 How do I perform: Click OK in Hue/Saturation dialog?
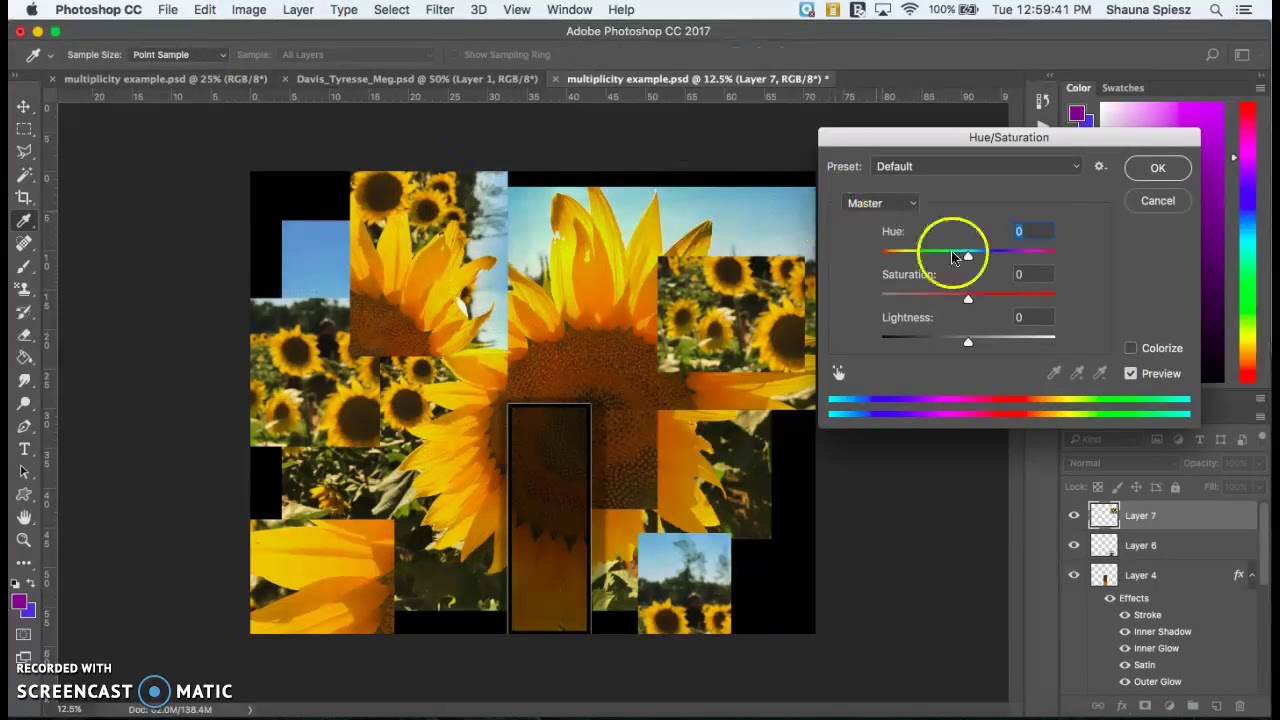click(x=1157, y=168)
